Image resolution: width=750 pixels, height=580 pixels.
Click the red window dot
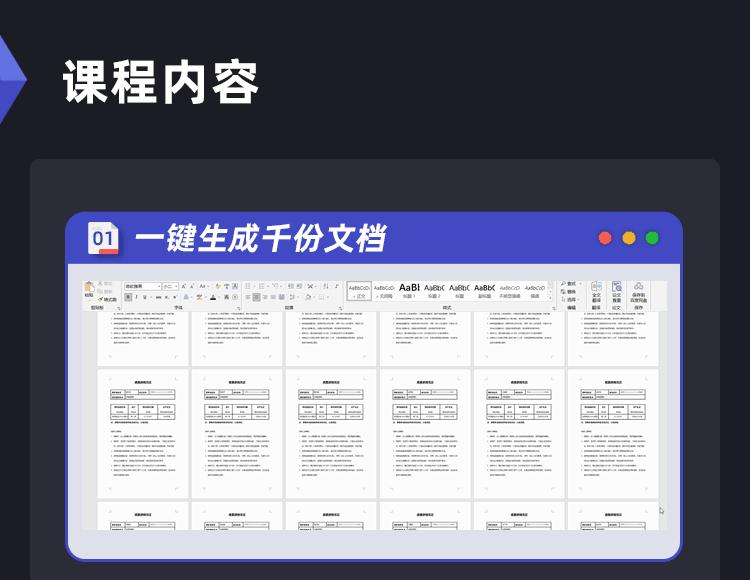[605, 238]
